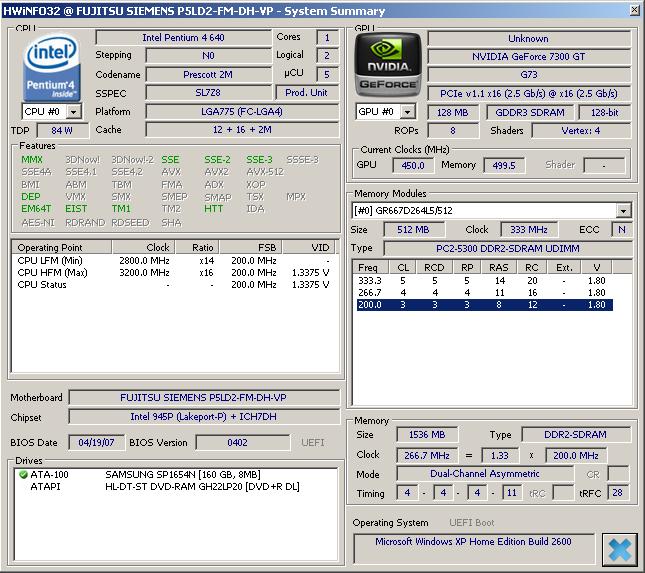Image resolution: width=645 pixels, height=573 pixels.
Task: Click the Intel Pentium 4 logo
Action: (51, 67)
